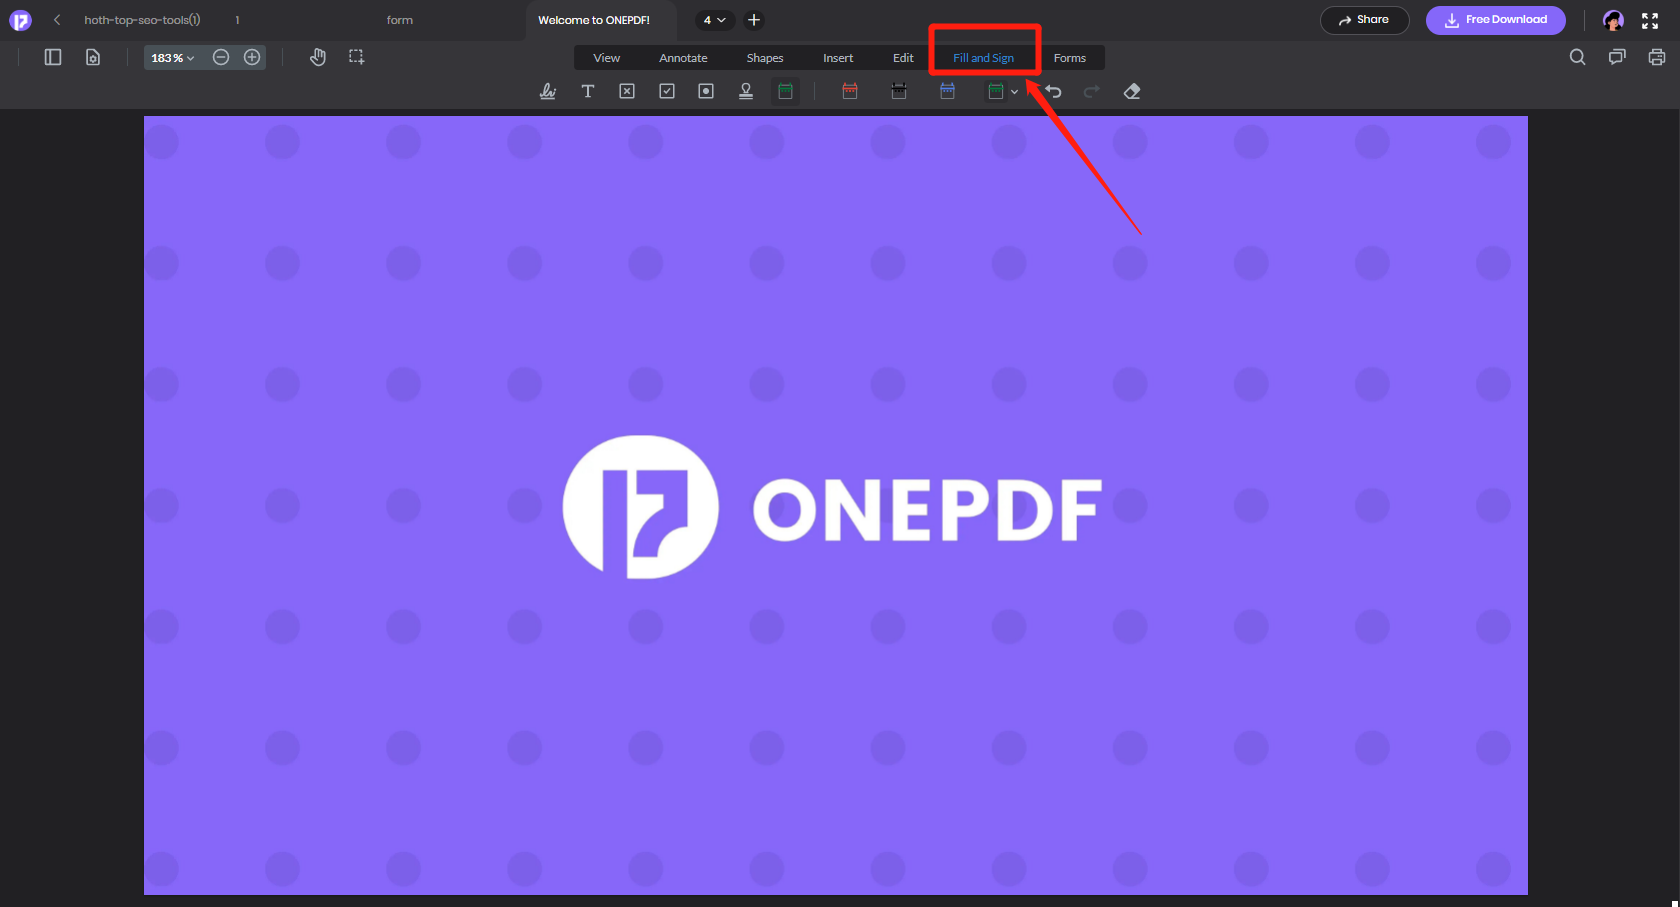This screenshot has width=1680, height=907.
Task: Click the Share button
Action: (1364, 20)
